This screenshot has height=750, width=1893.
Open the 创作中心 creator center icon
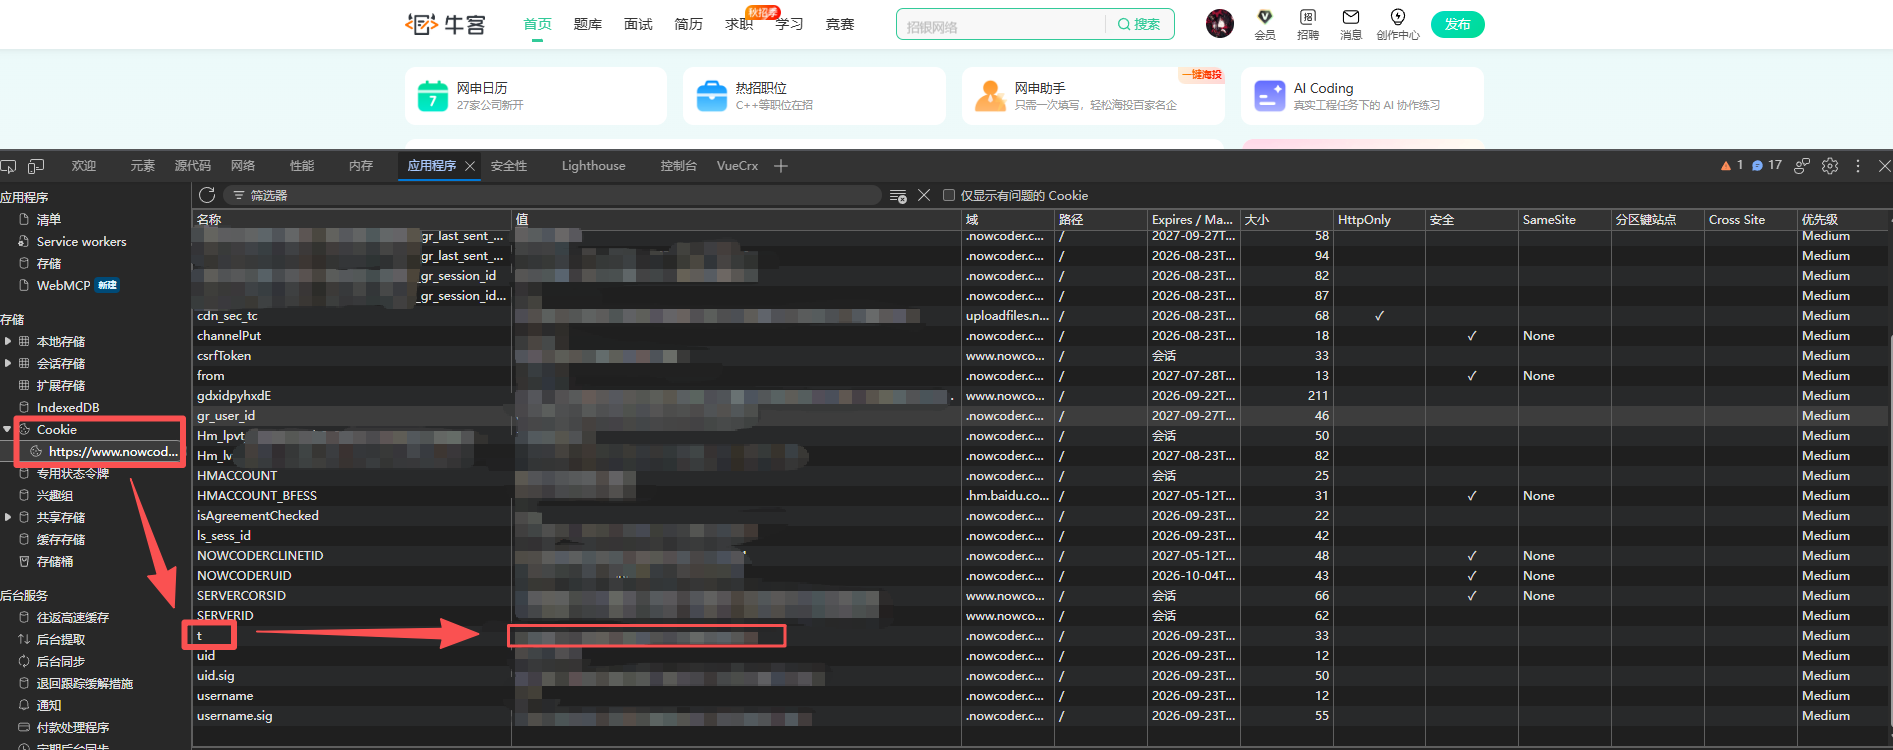click(x=1398, y=24)
